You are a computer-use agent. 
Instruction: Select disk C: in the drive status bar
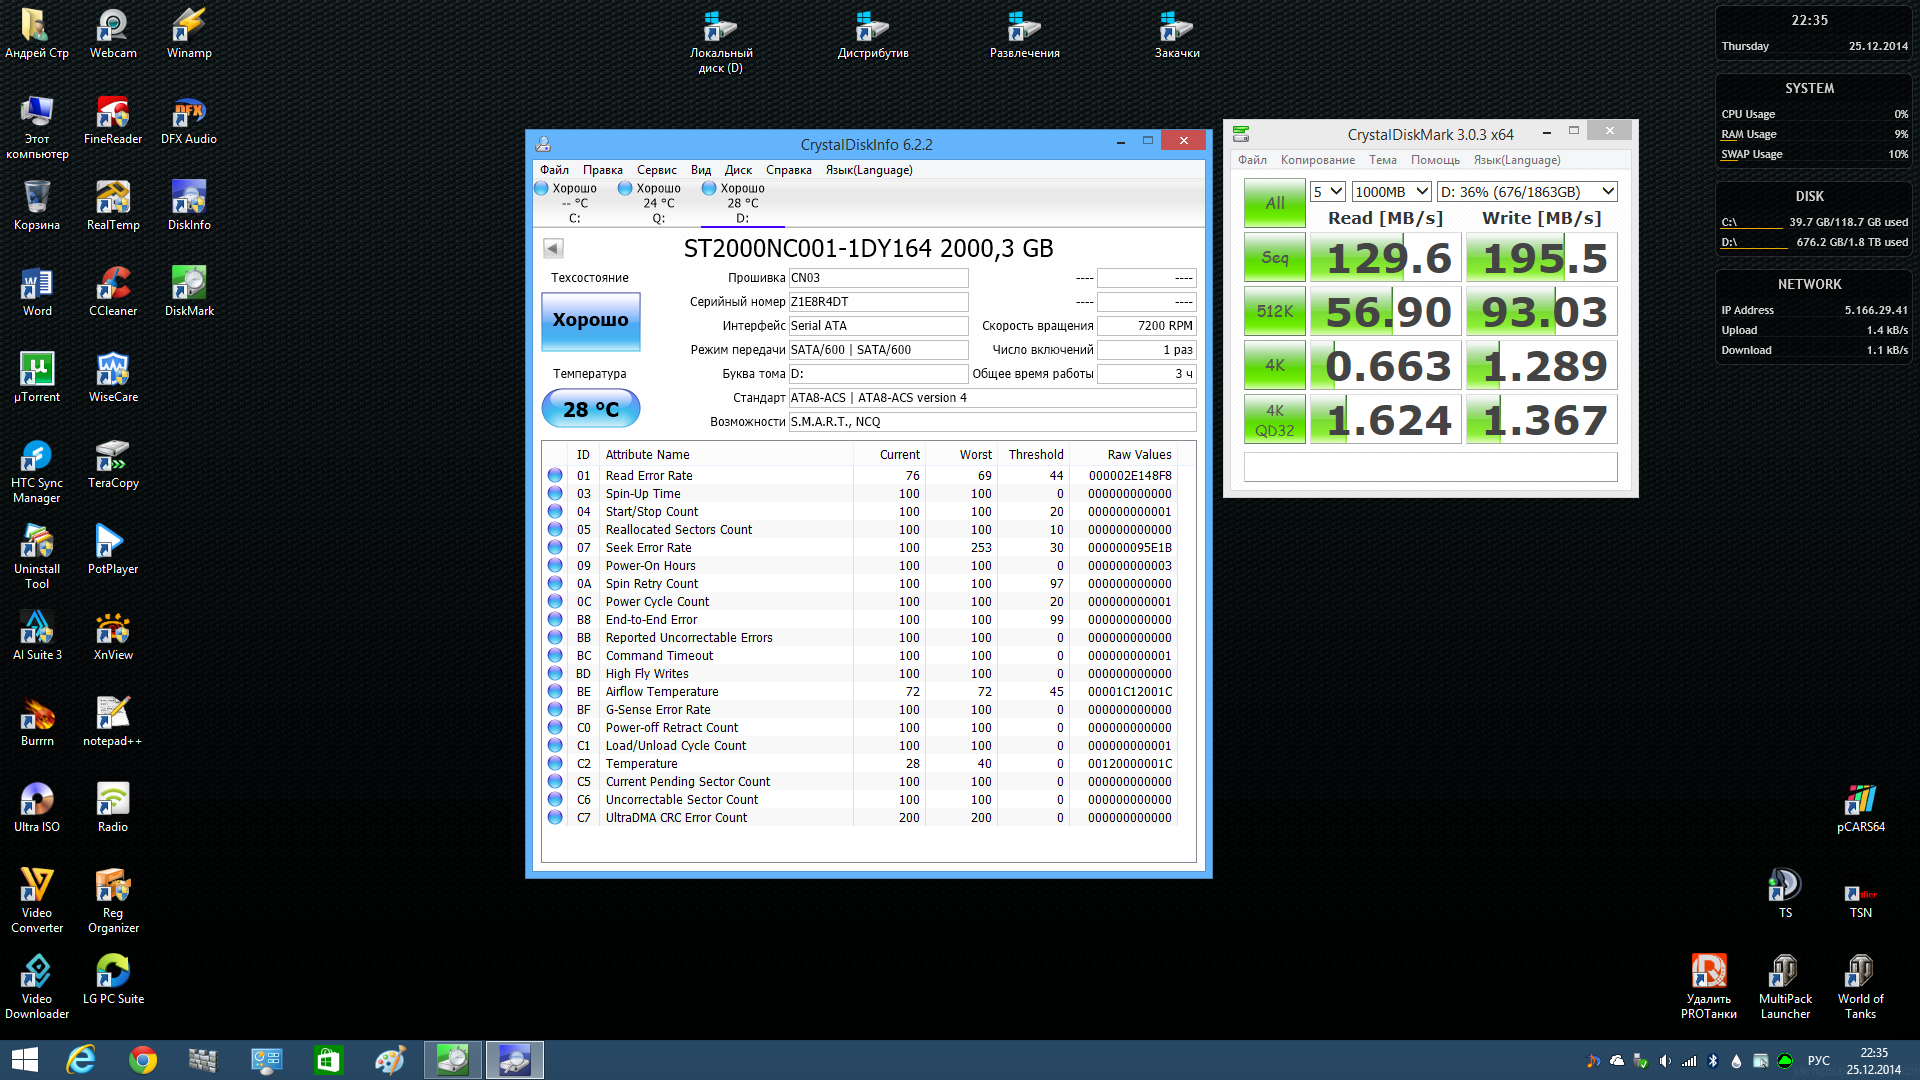(x=574, y=203)
